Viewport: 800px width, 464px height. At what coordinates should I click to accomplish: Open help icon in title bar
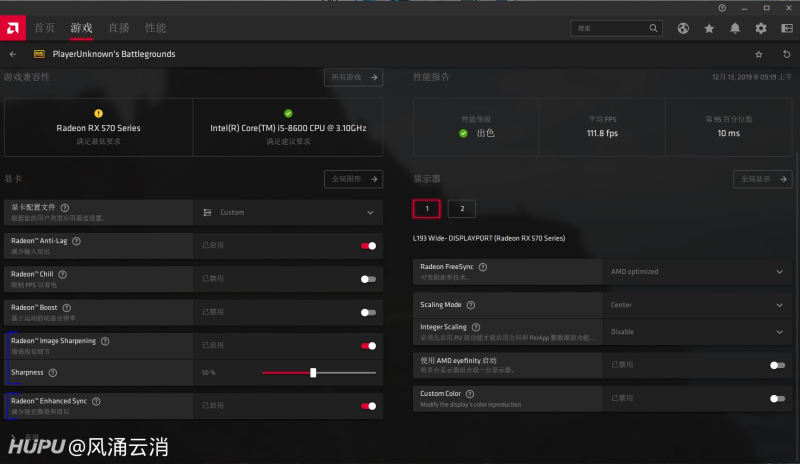coord(722,8)
